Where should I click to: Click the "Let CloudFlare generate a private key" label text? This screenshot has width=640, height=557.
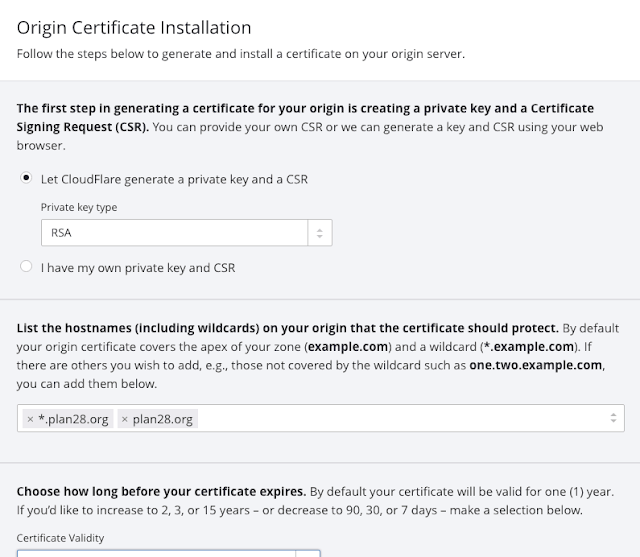174,179
